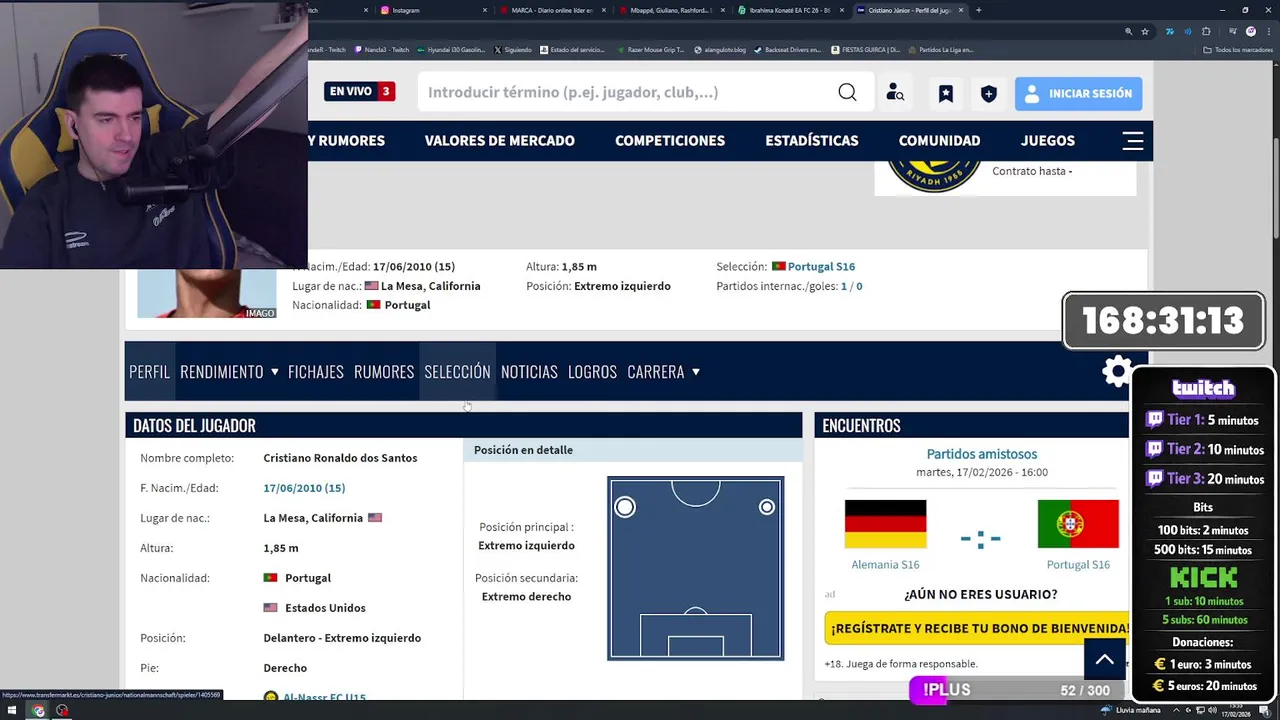1280x720 pixels.
Task: Open the Al-Nassr FC U15 link
Action: (324, 696)
